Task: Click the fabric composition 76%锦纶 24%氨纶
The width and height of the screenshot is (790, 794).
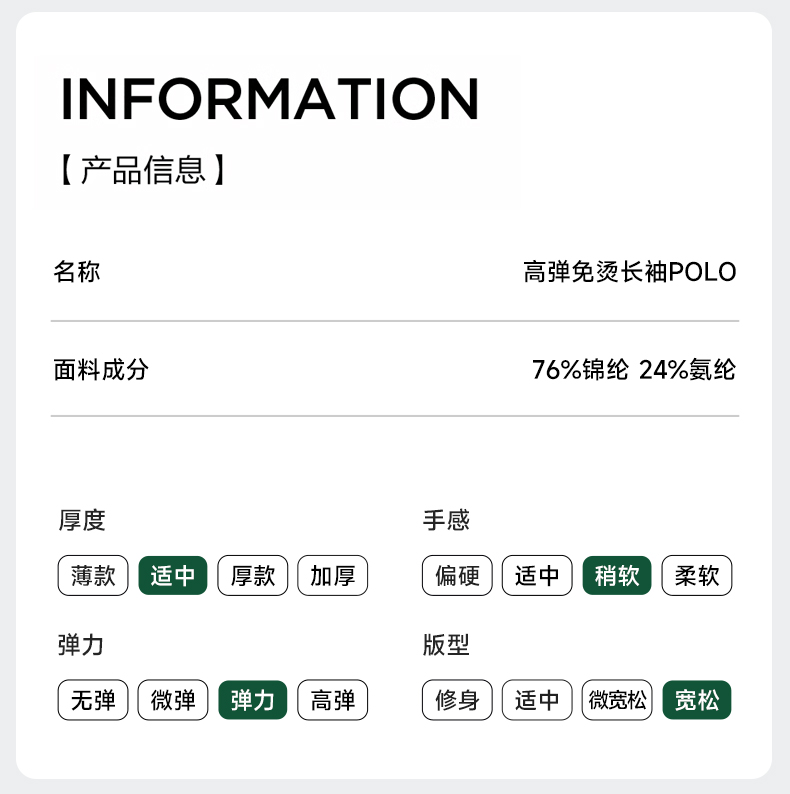Action: [x=634, y=370]
